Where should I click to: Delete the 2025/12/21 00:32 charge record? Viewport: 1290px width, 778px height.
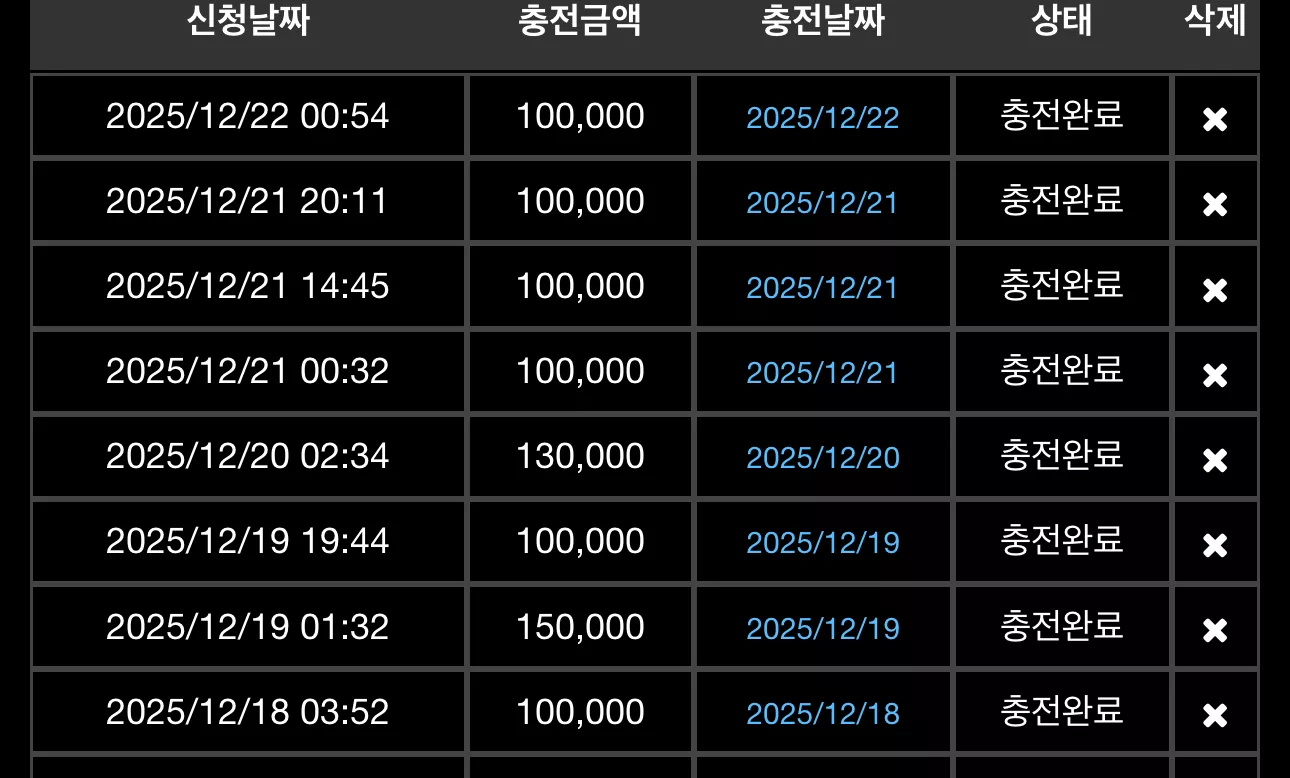(x=1215, y=375)
